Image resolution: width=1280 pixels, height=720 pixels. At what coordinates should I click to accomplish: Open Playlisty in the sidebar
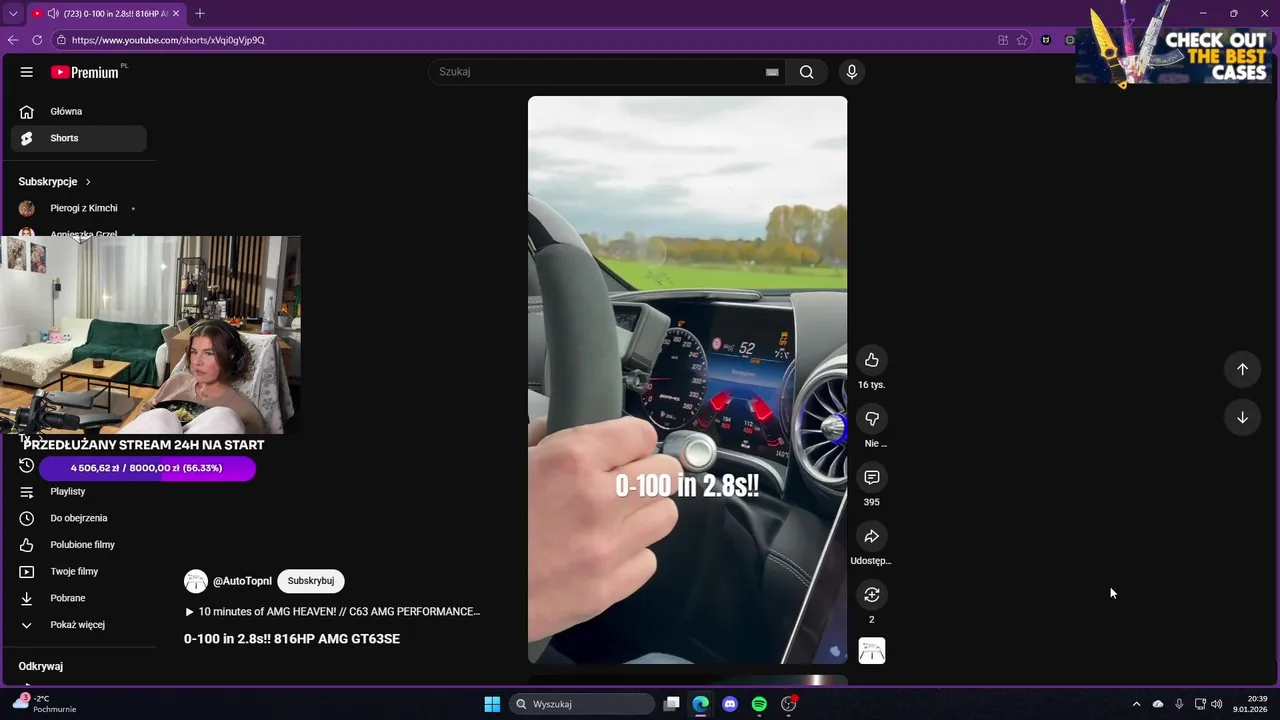[78, 491]
